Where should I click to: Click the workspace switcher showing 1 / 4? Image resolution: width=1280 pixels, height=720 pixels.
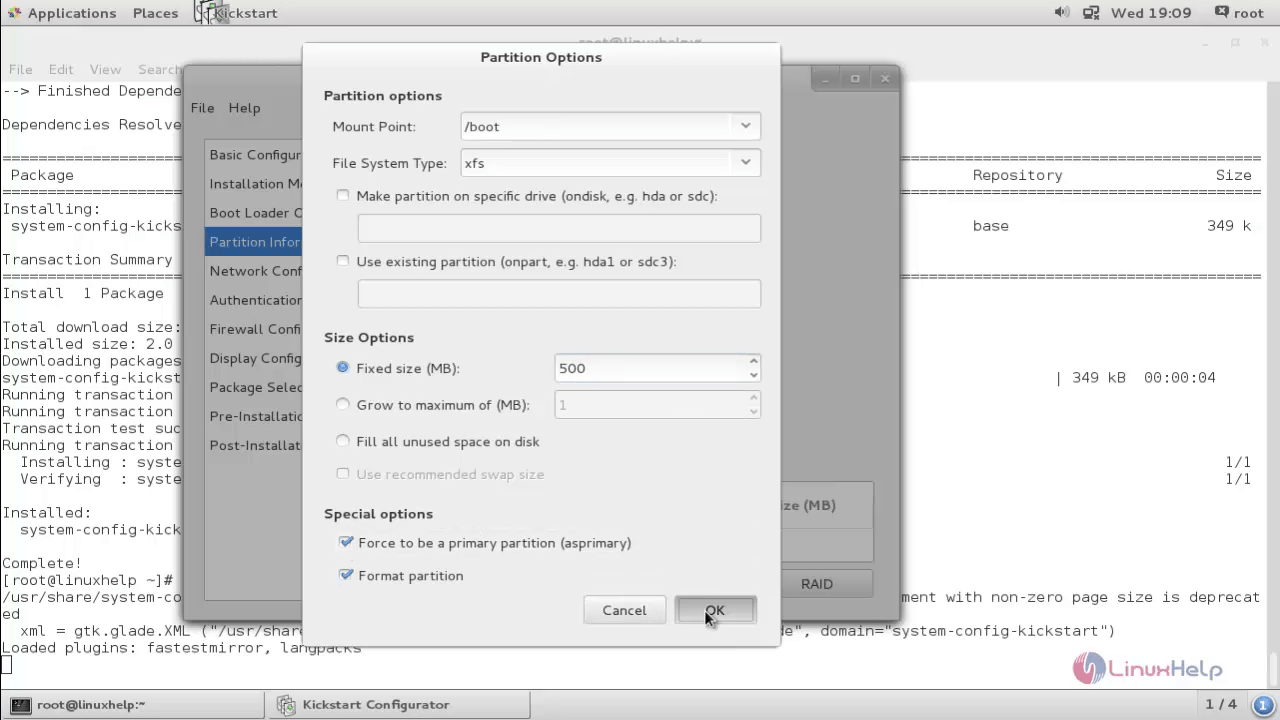tap(1220, 704)
